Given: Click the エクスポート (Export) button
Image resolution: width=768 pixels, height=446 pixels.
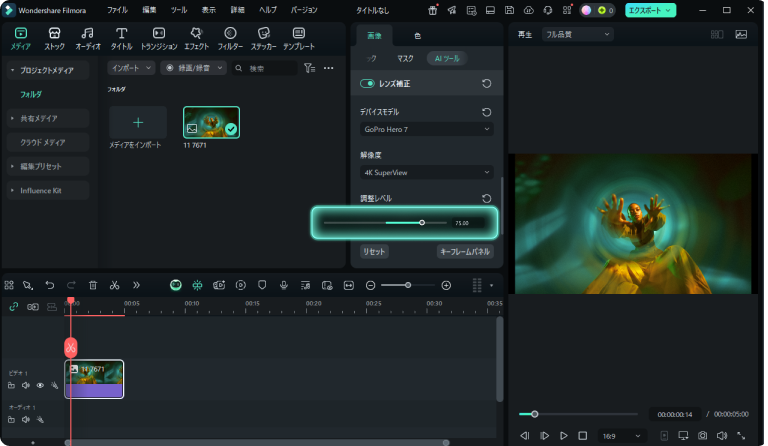Looking at the screenshot, I should [650, 10].
